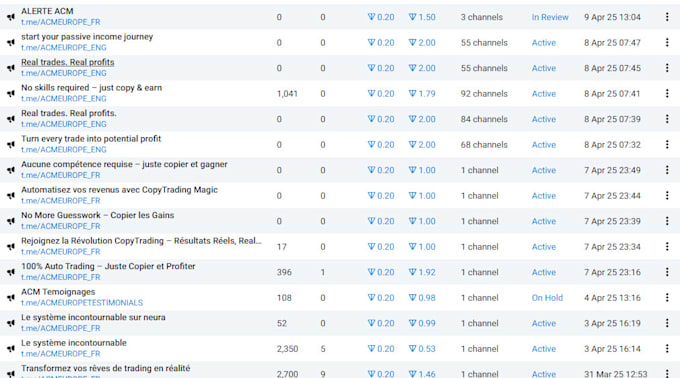Click the date 3 Apr 25 16:19

pyautogui.click(x=612, y=323)
